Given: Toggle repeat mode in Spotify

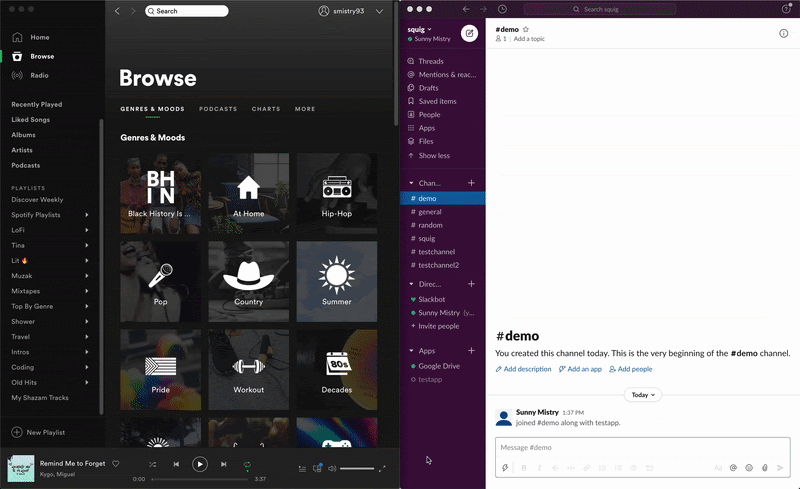Looking at the screenshot, I should tap(247, 464).
